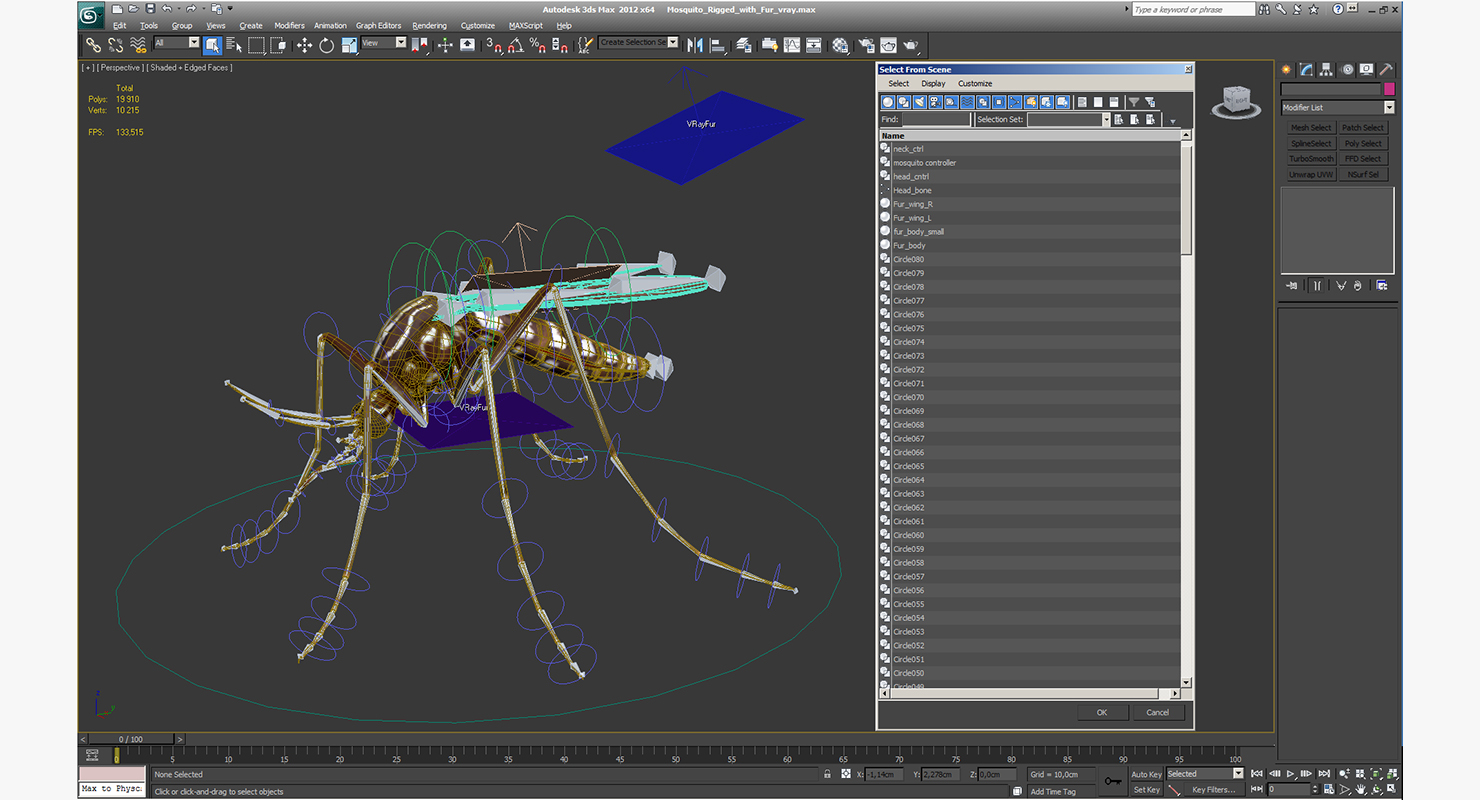Toggle Auto Key mode
This screenshot has width=1480, height=800.
click(1146, 774)
